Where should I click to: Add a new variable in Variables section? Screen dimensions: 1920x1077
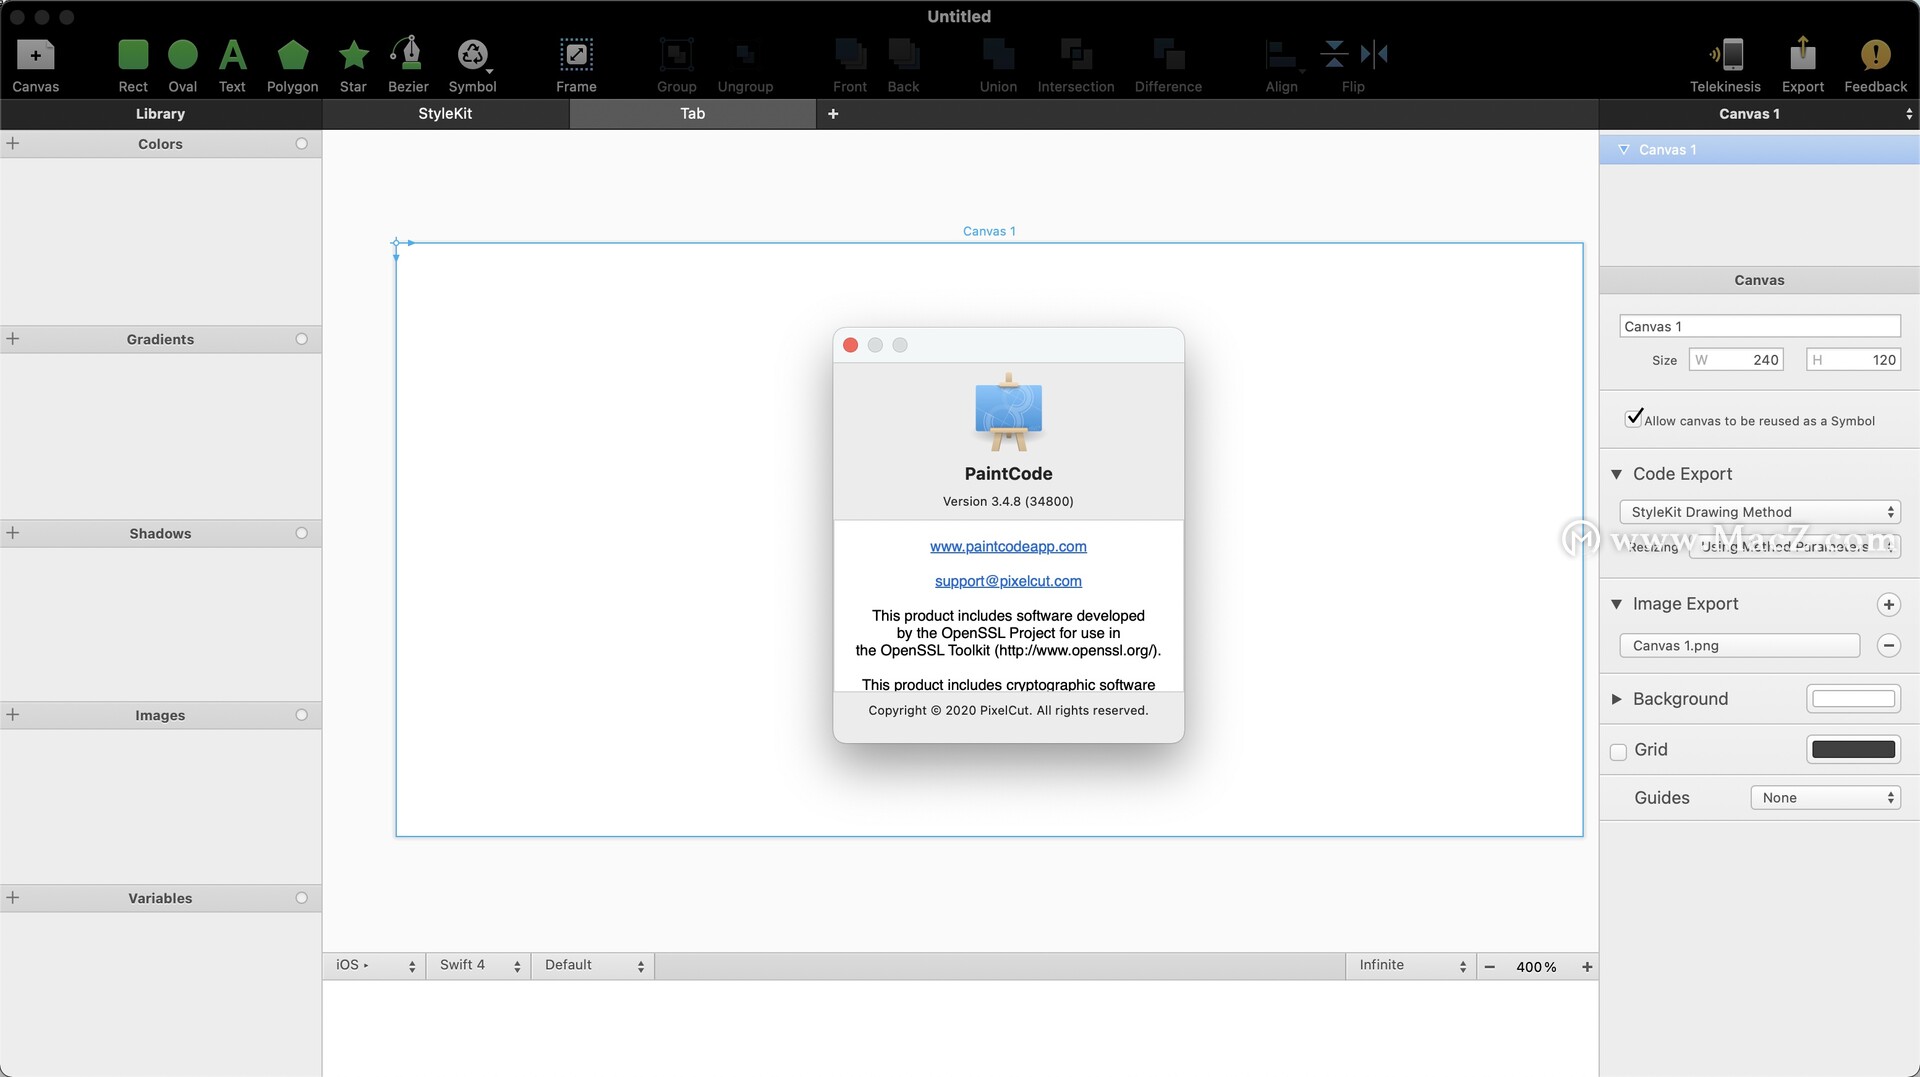tap(13, 898)
